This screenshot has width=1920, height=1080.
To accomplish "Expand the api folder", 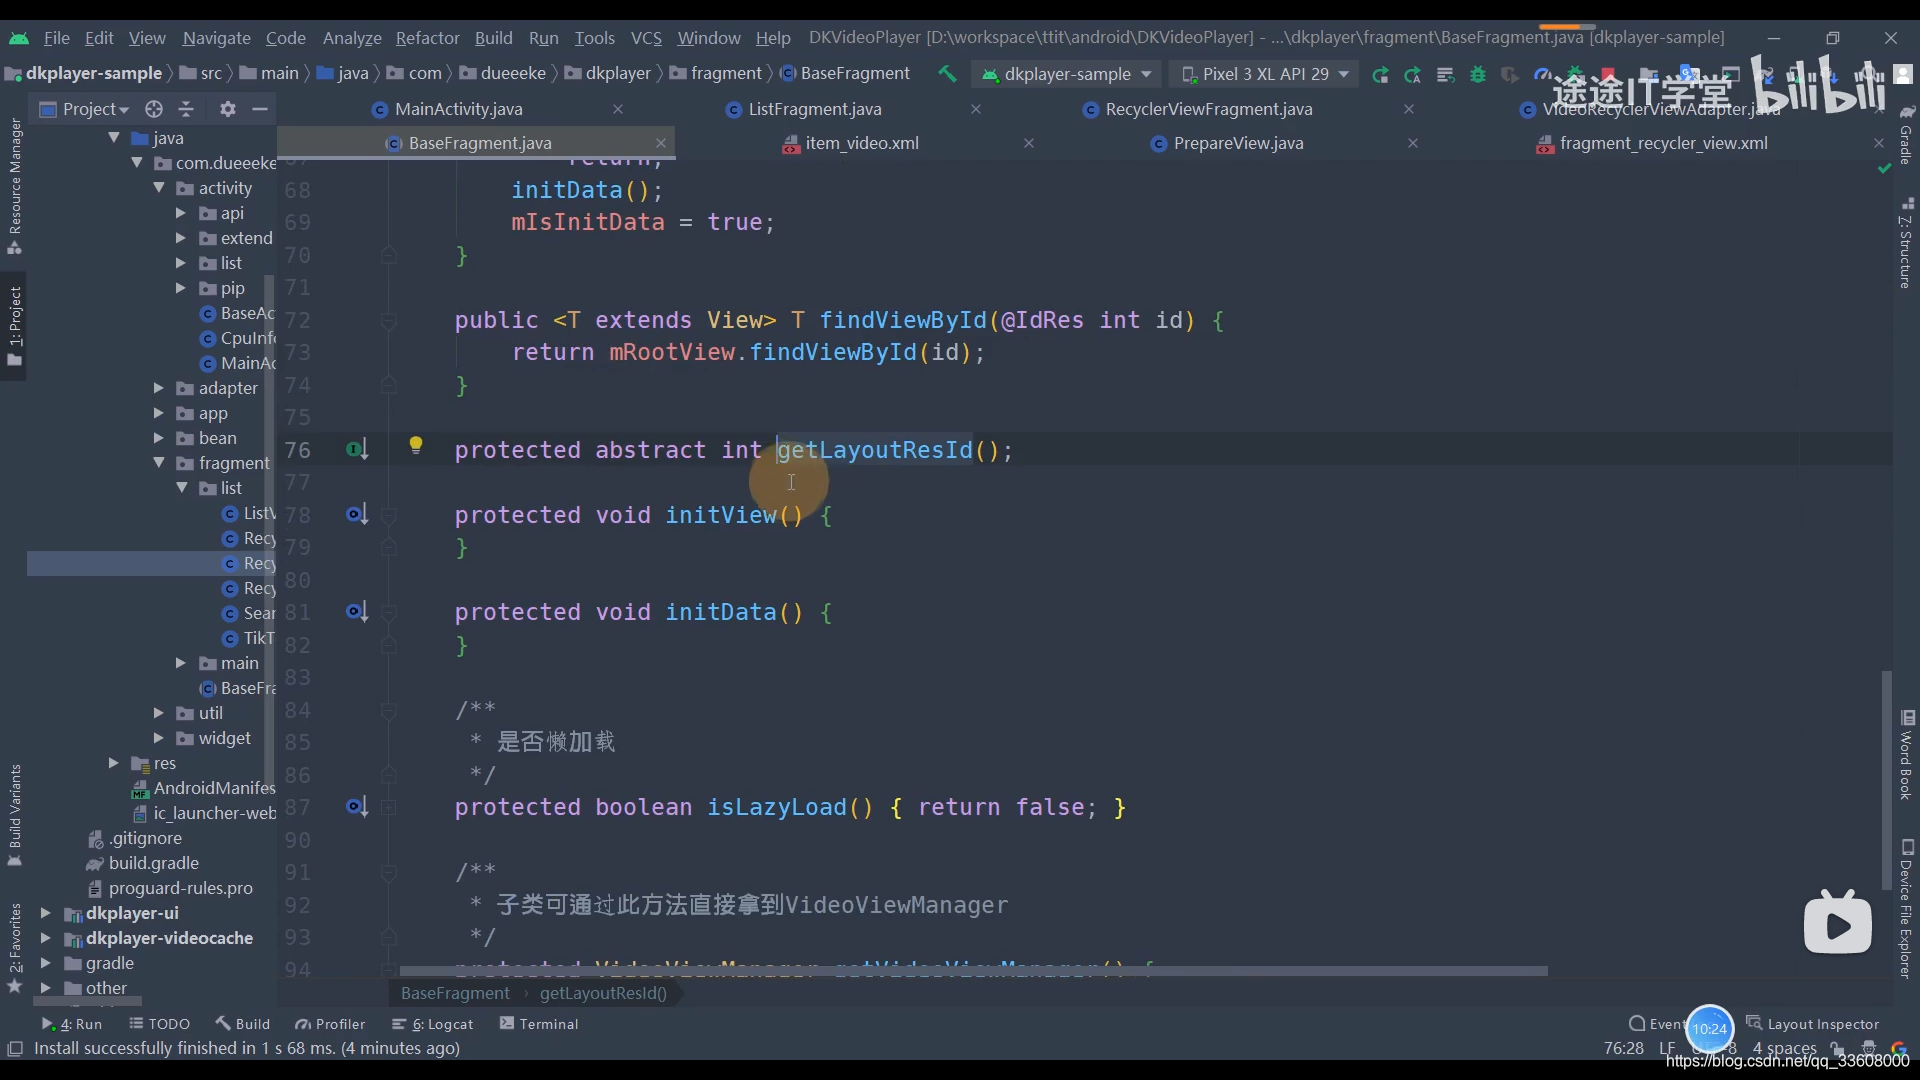I will pyautogui.click(x=181, y=213).
